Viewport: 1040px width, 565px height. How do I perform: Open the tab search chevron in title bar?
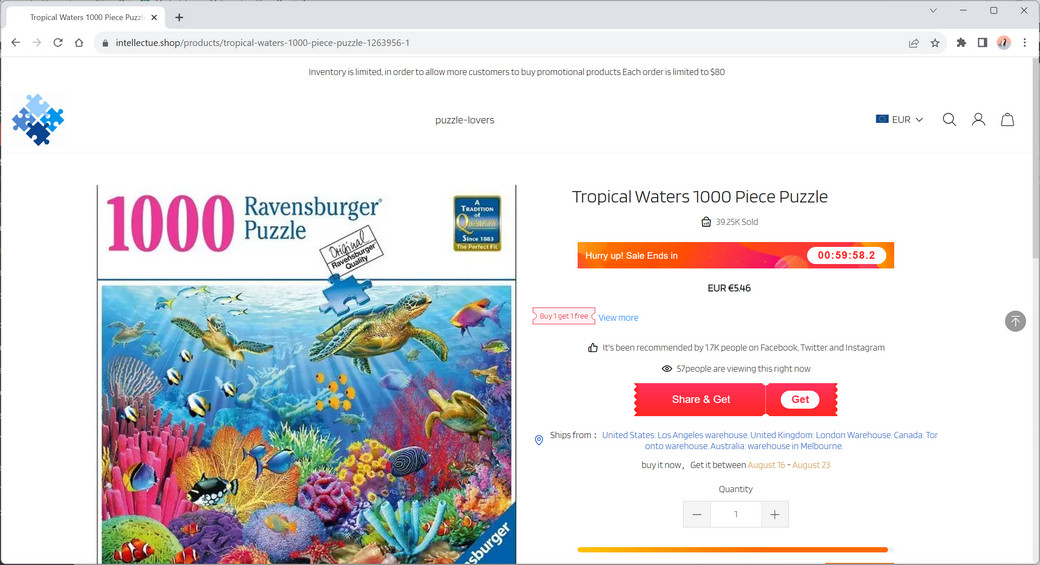pos(933,11)
